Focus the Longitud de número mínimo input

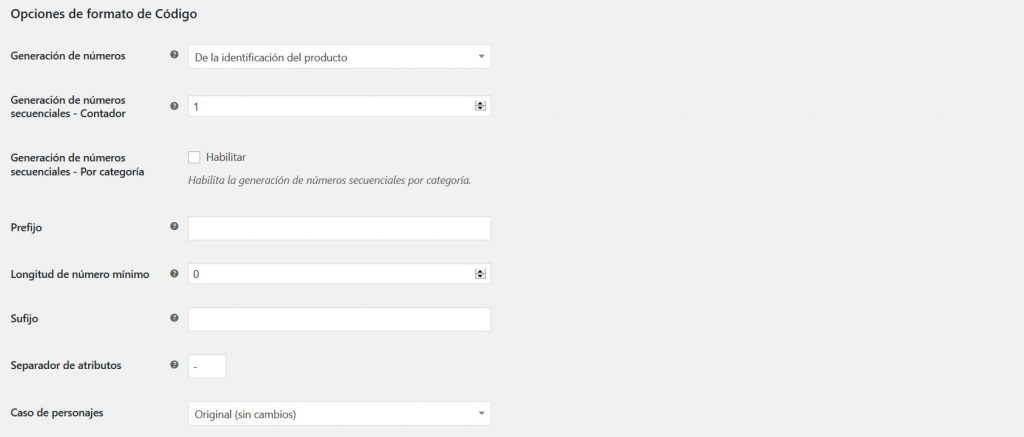(x=330, y=274)
